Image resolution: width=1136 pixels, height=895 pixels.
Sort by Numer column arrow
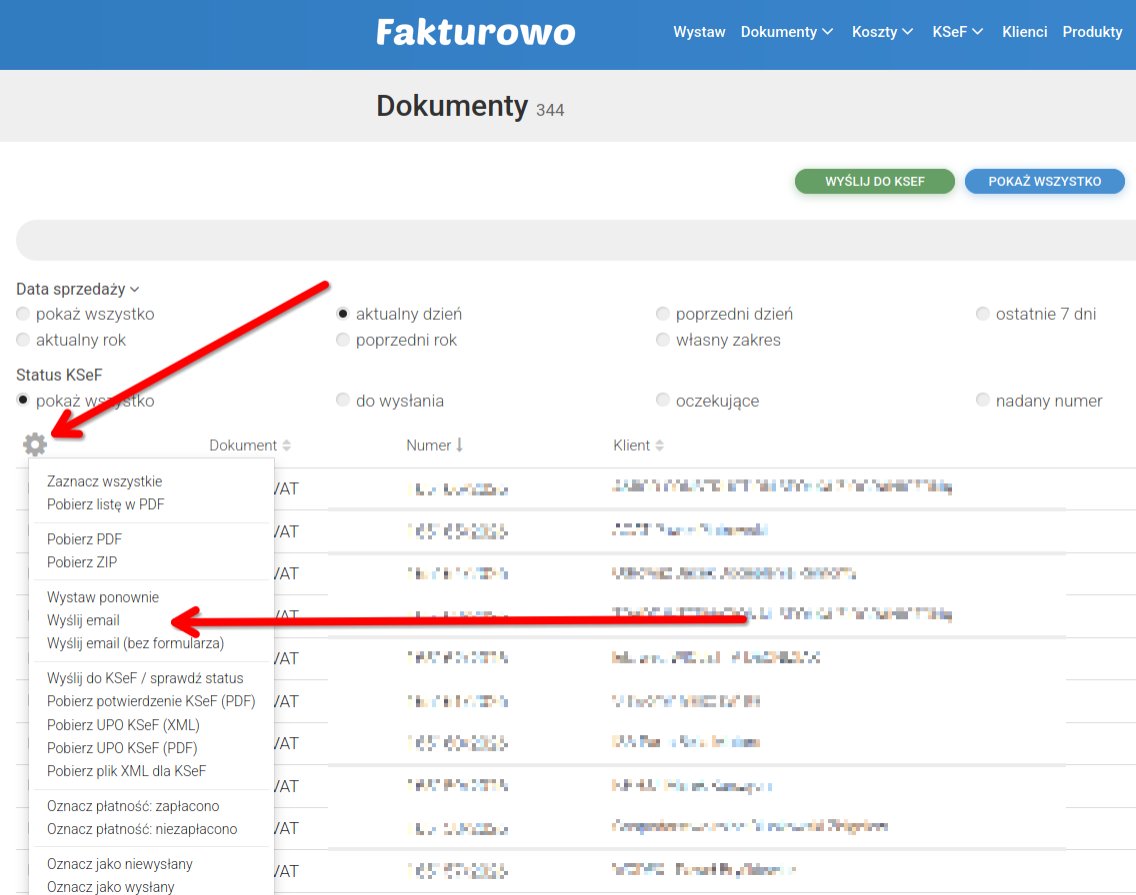[460, 445]
